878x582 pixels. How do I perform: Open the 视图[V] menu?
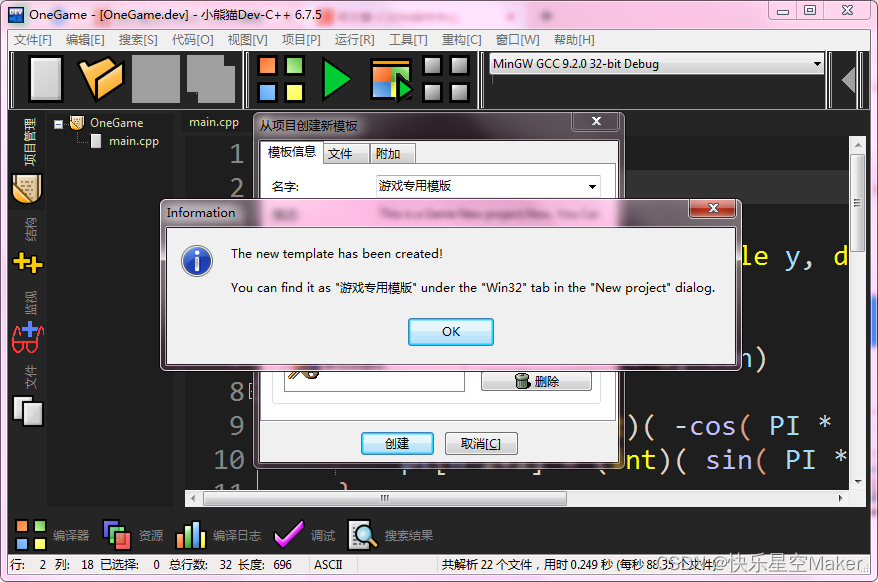[x=247, y=40]
